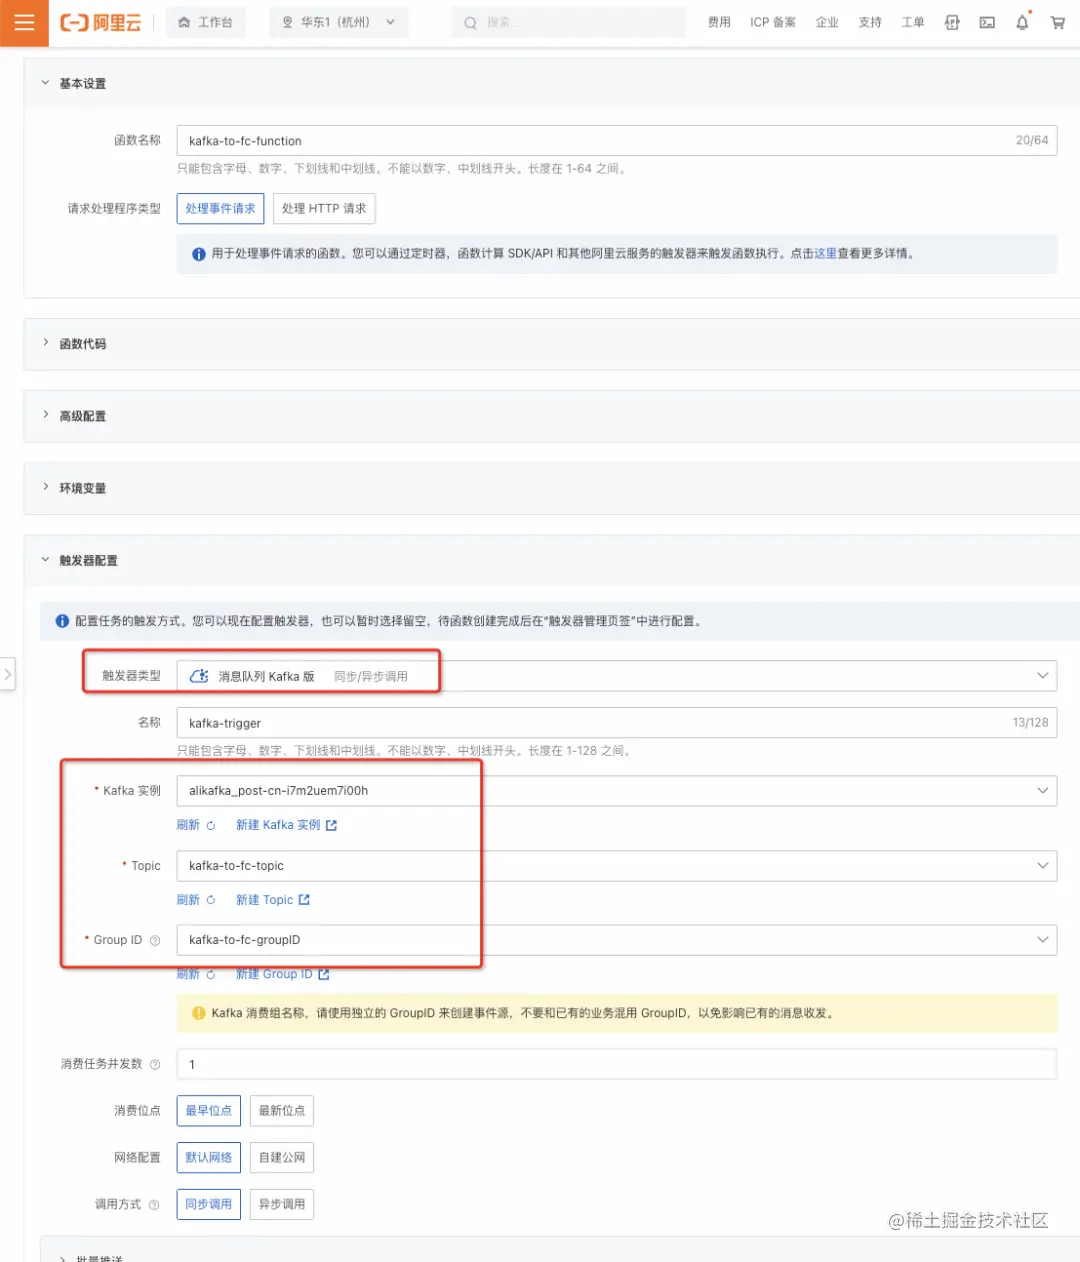This screenshot has height=1262, width=1080.
Task: Select 处理事件请求 handler type
Action: click(220, 208)
